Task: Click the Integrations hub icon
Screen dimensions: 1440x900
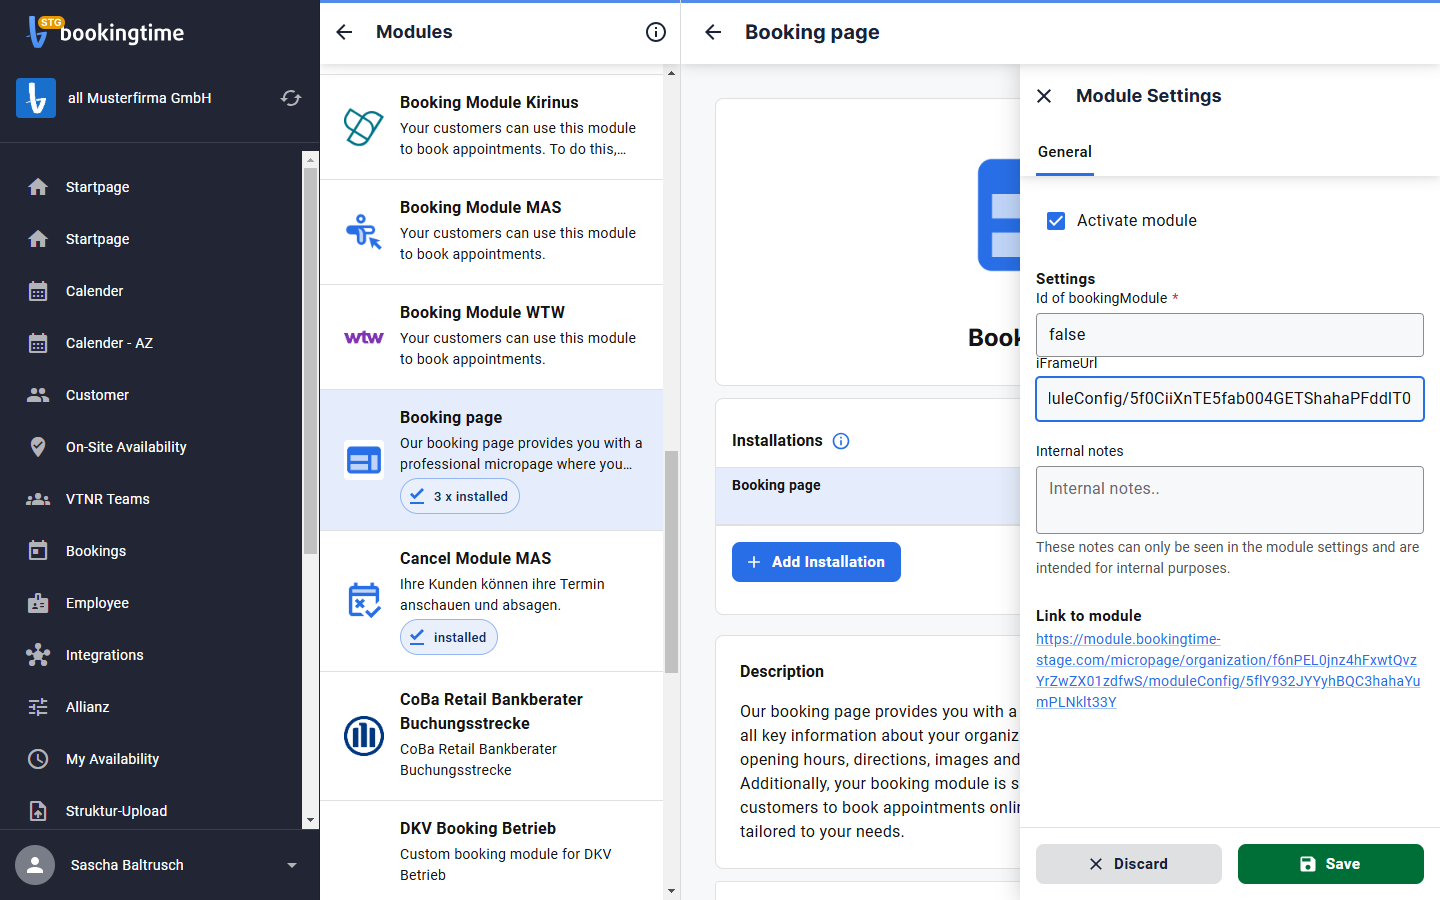Action: tap(38, 655)
